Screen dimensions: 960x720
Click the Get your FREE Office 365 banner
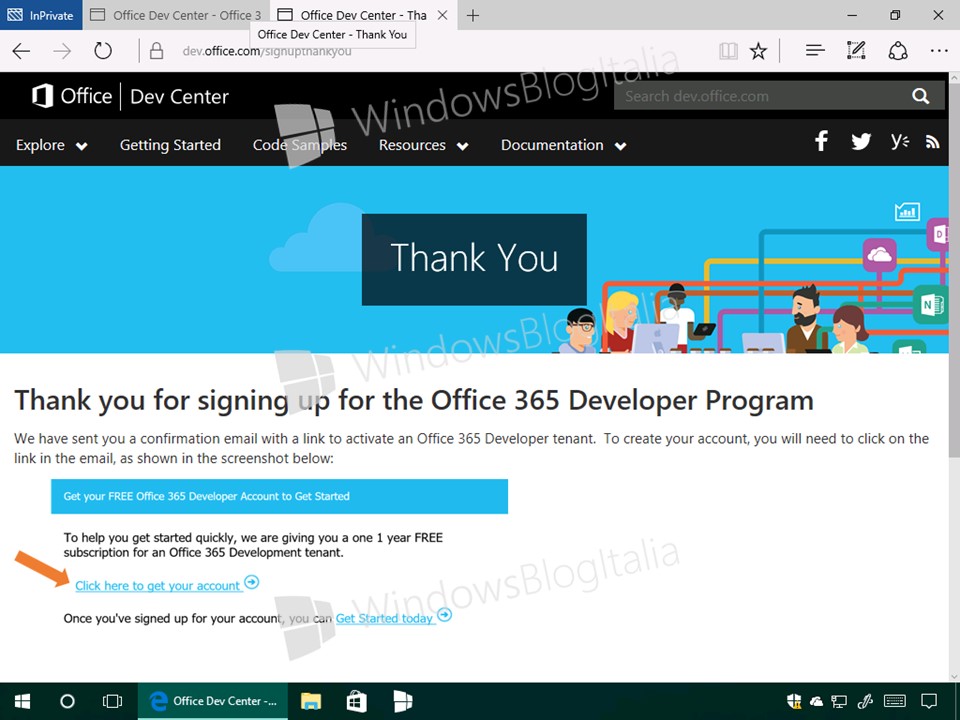coord(279,496)
